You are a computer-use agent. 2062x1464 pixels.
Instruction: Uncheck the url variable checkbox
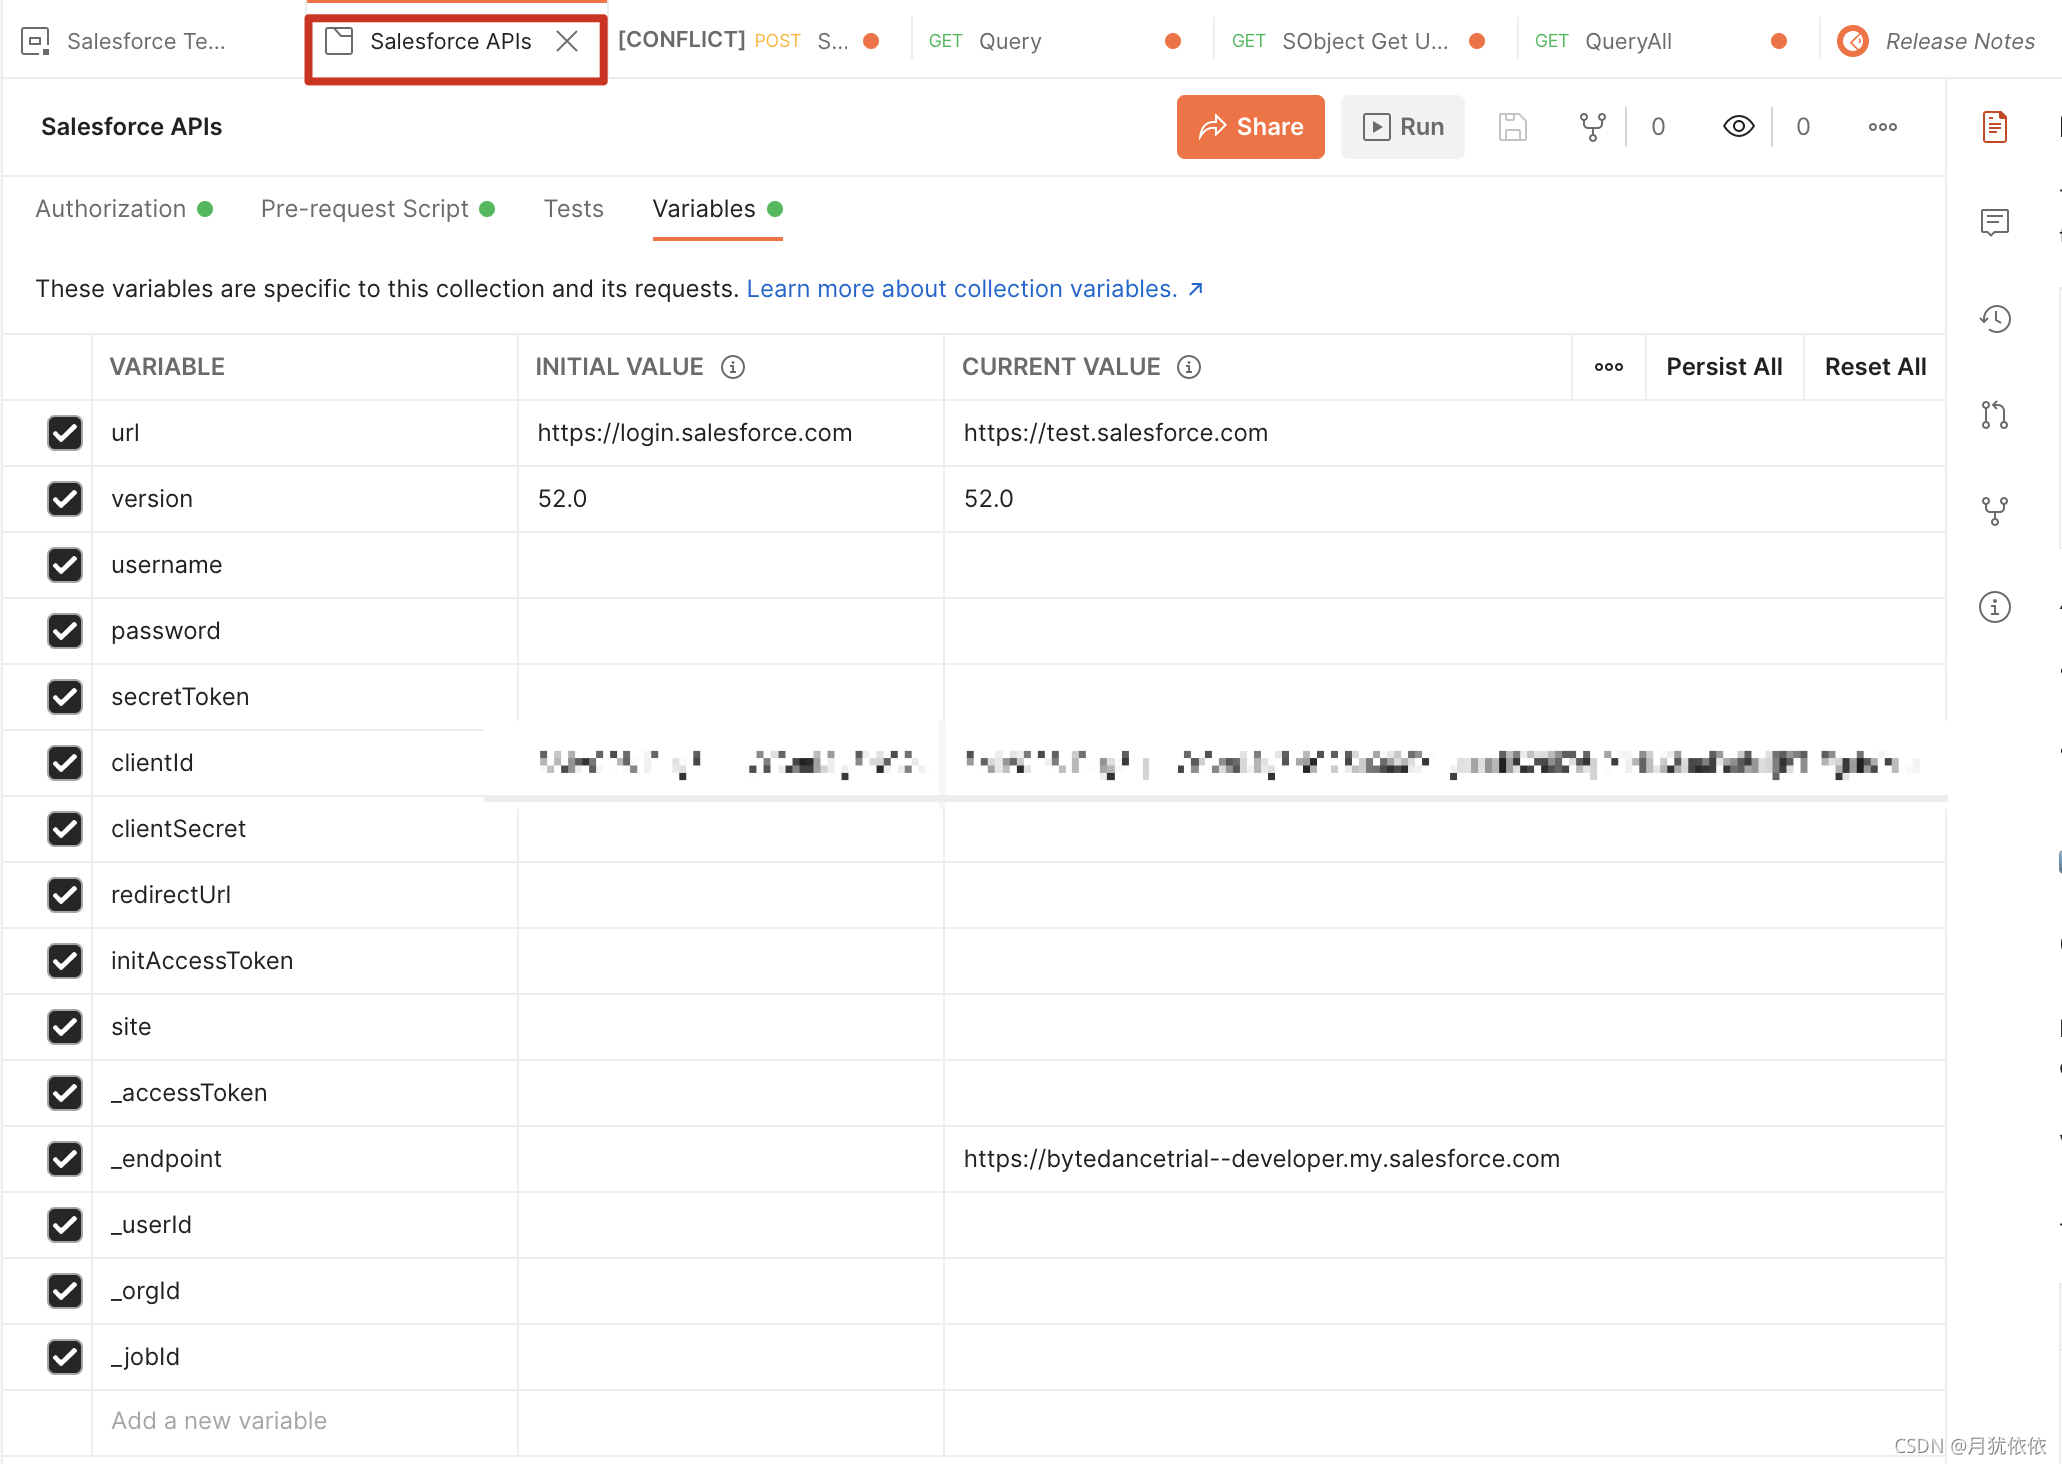tap(65, 433)
